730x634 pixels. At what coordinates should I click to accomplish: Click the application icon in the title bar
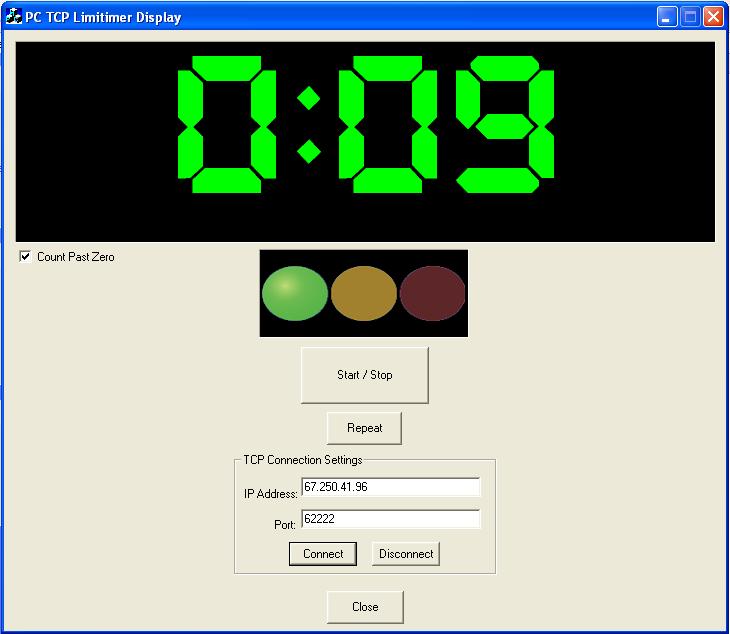[x=14, y=17]
